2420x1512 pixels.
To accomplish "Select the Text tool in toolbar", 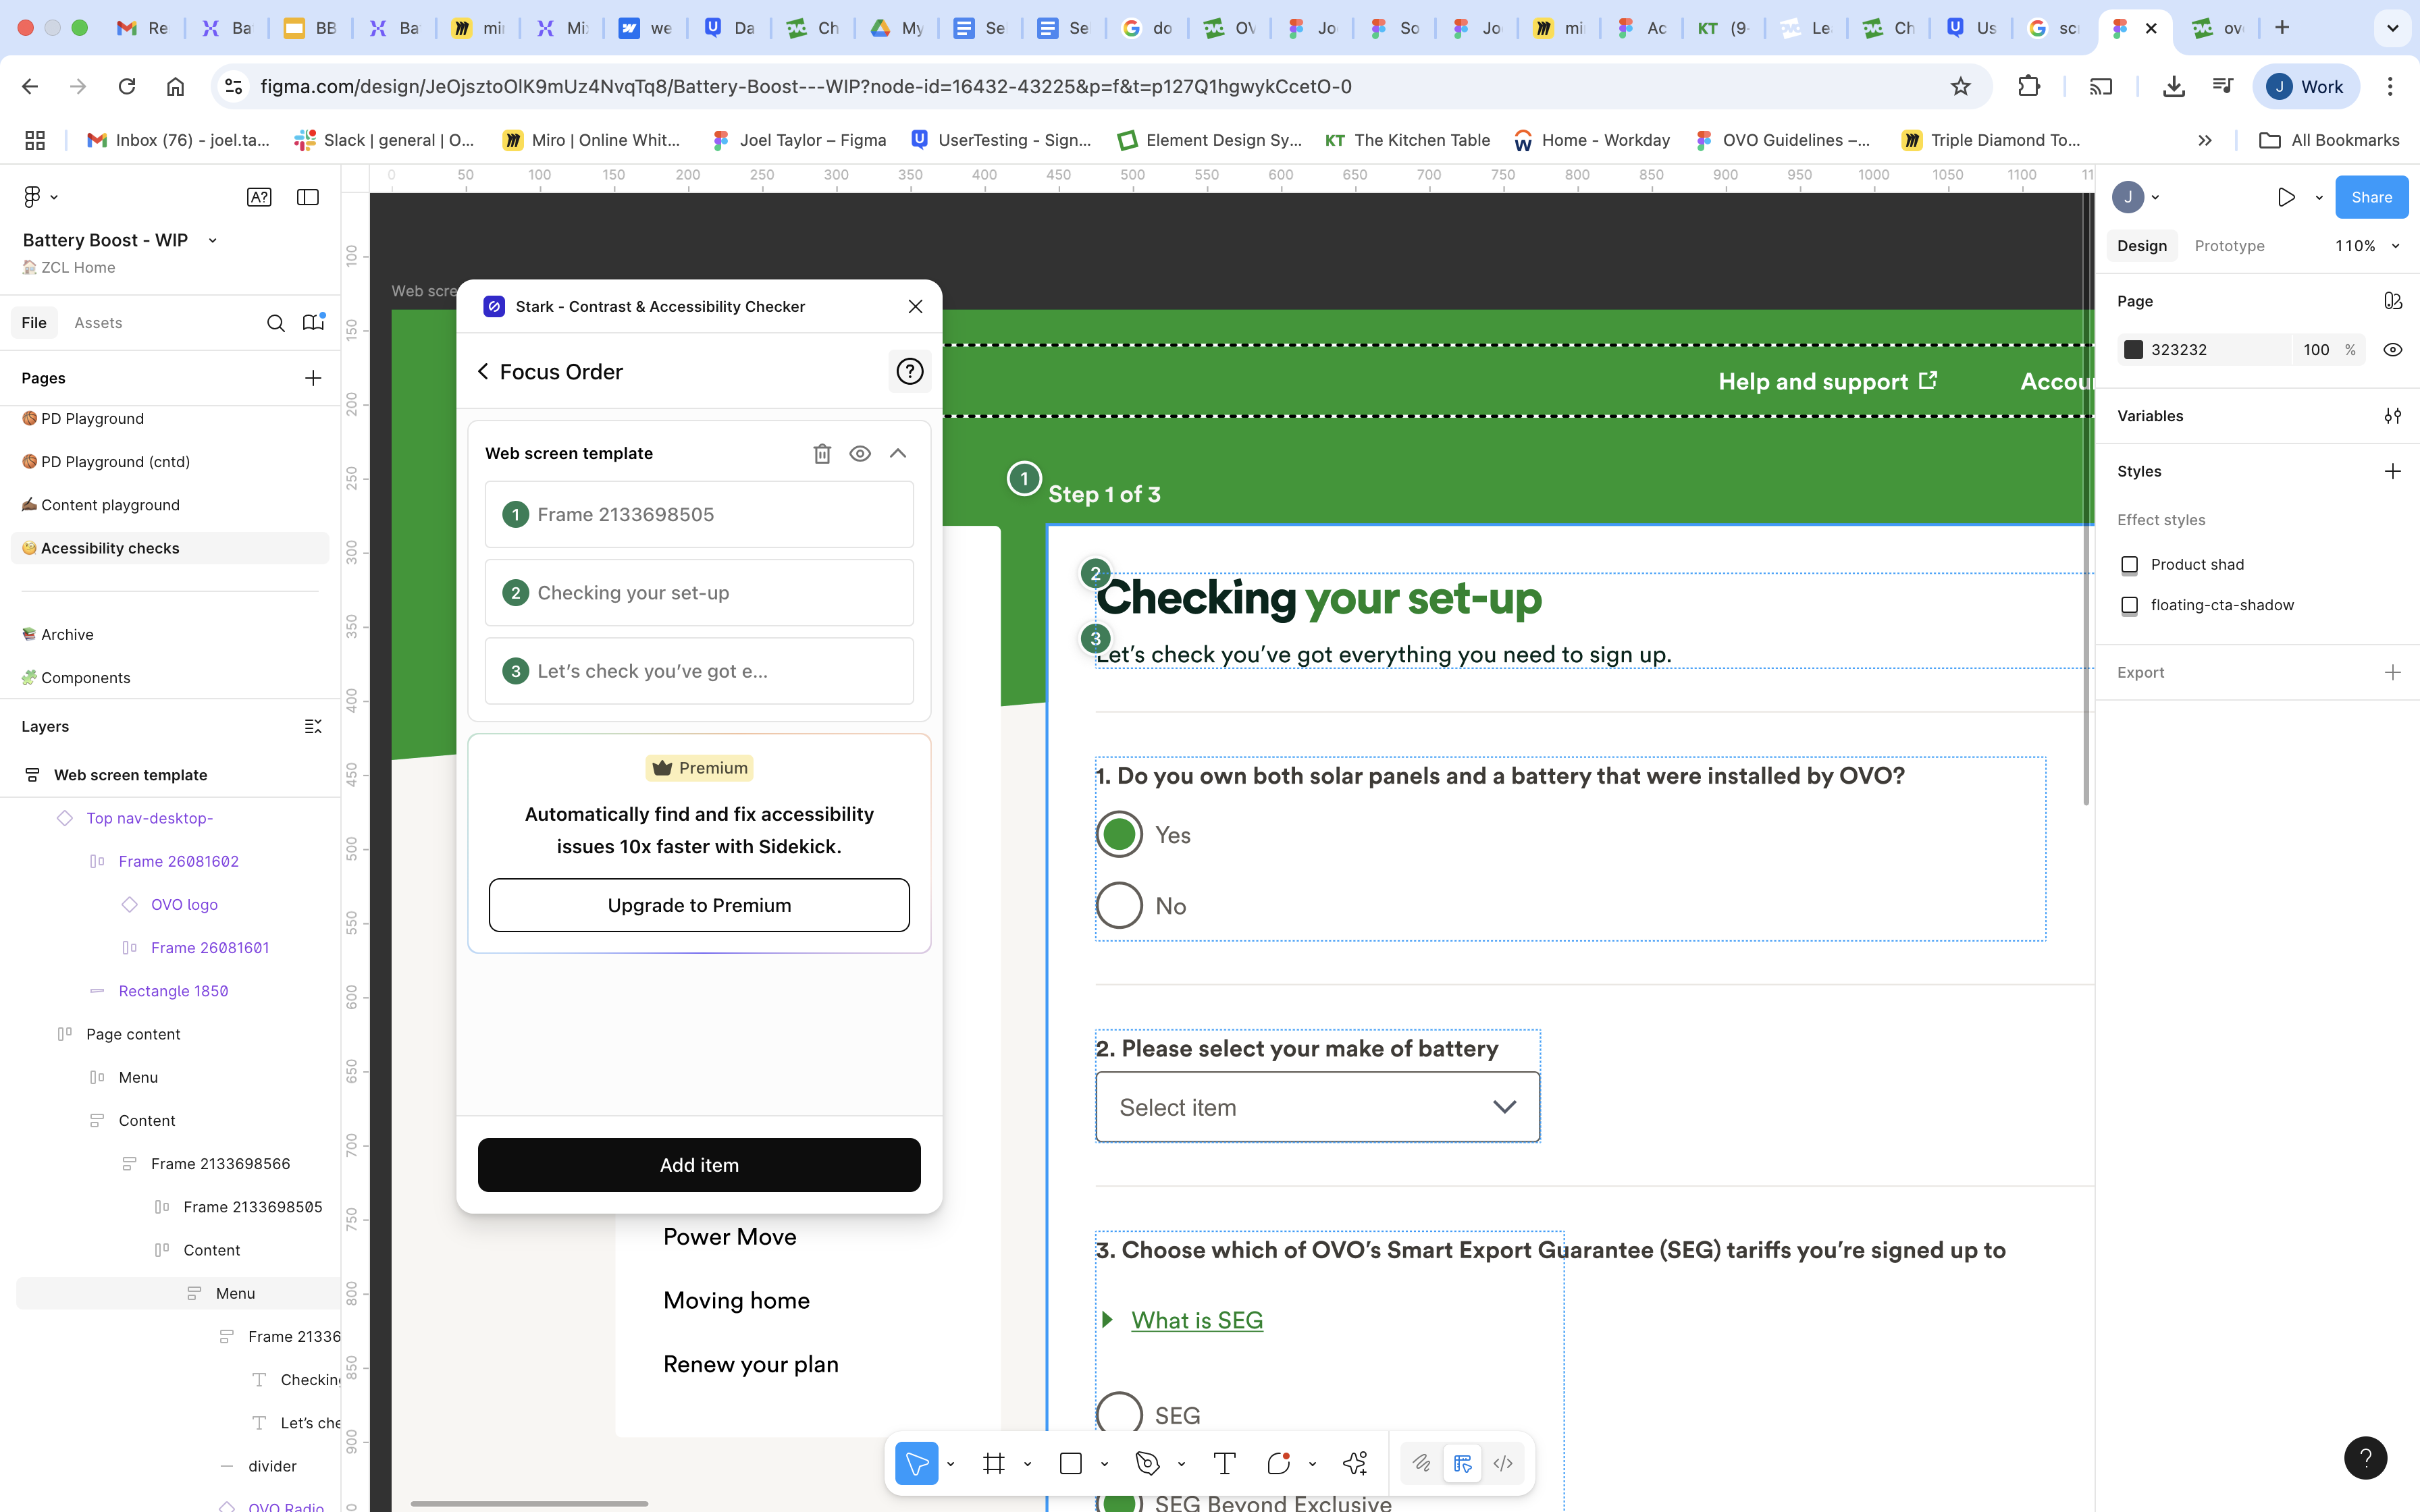I will click(1224, 1464).
